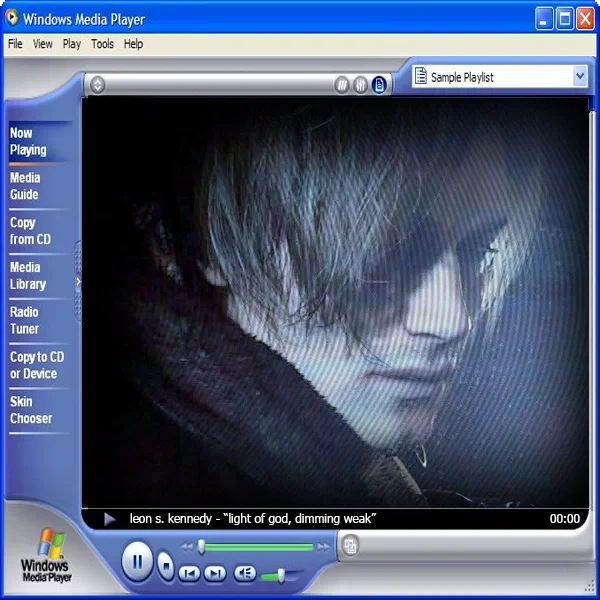Viewport: 600px width, 600px height.
Task: Click the playlist document icon next to Sample Playlist
Action: tap(421, 75)
